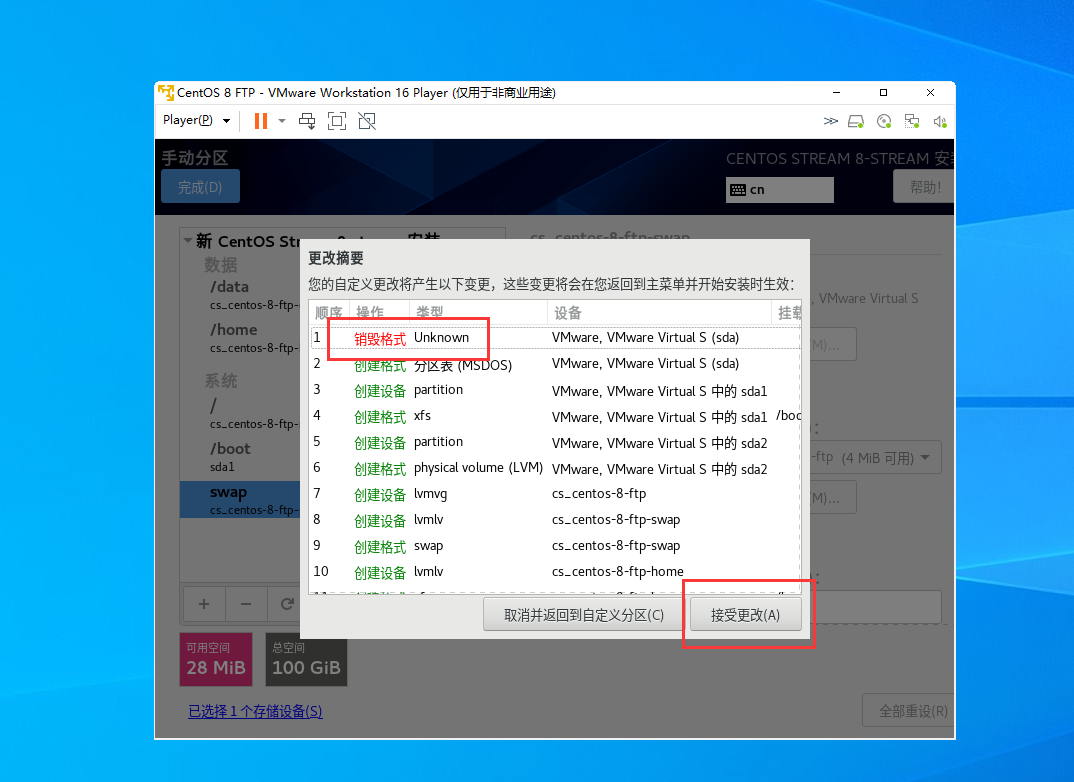Click the Device (设备) column header
Screen dimensions: 1074x782
coord(659,313)
